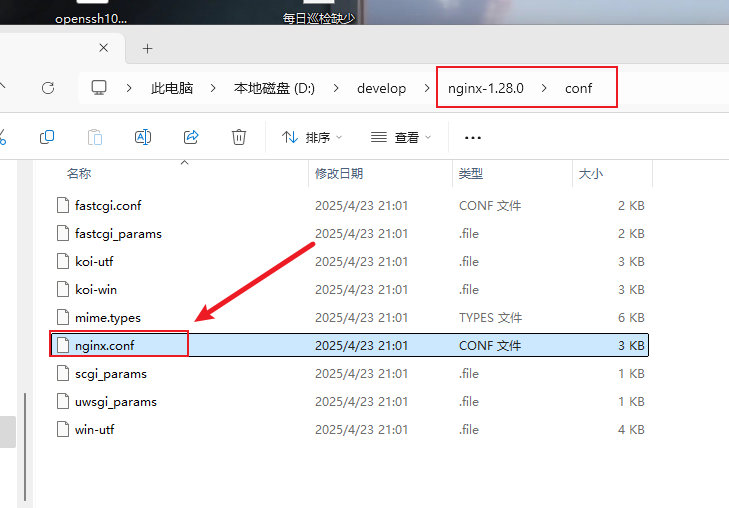Click 4 KB size of win-utf
This screenshot has width=729, height=508.
point(631,429)
